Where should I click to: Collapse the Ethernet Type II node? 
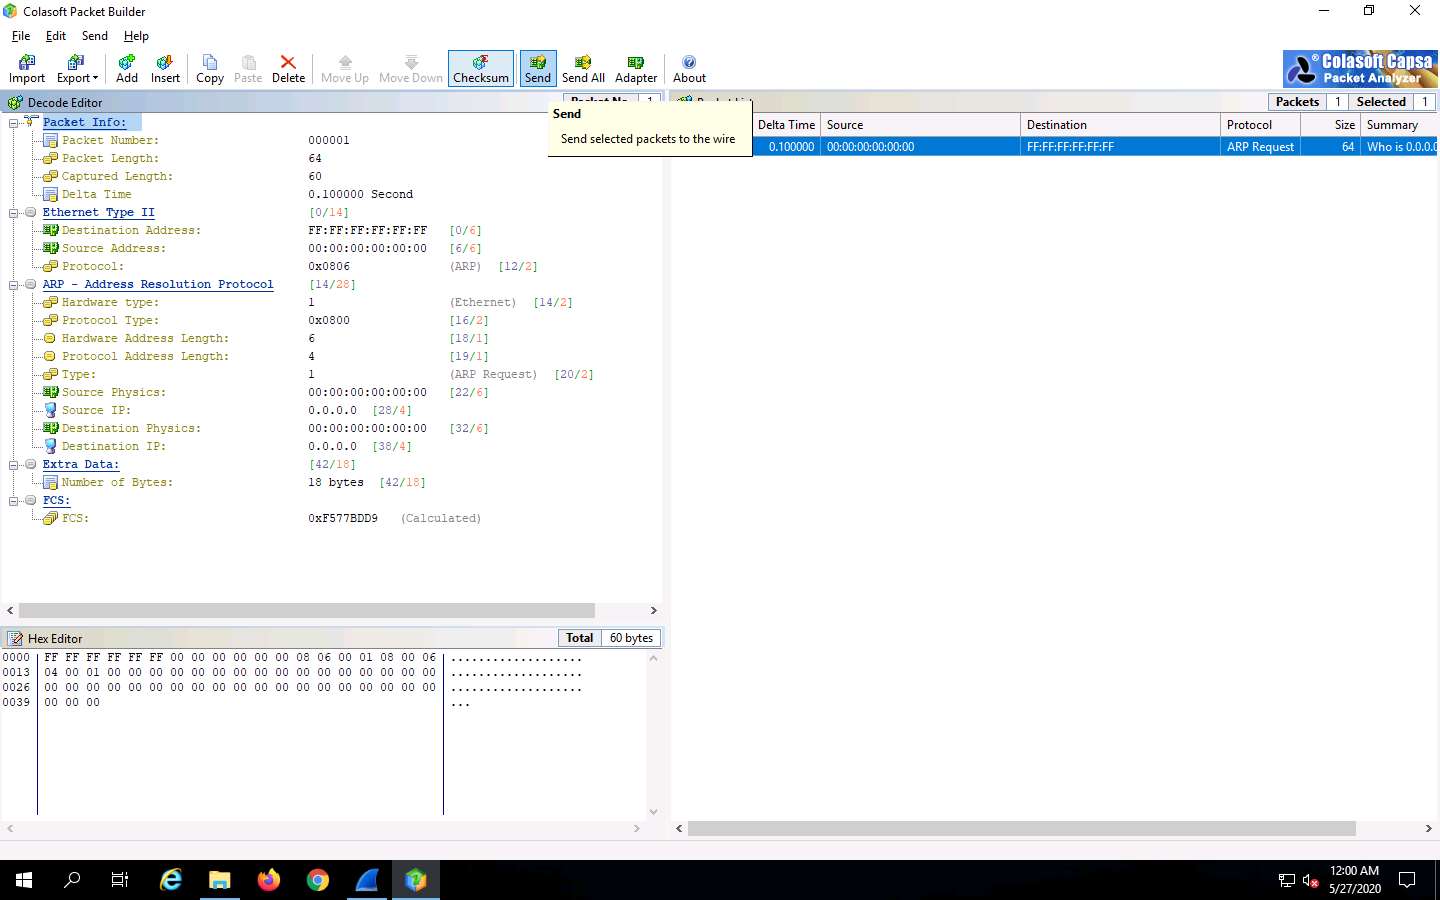point(14,213)
